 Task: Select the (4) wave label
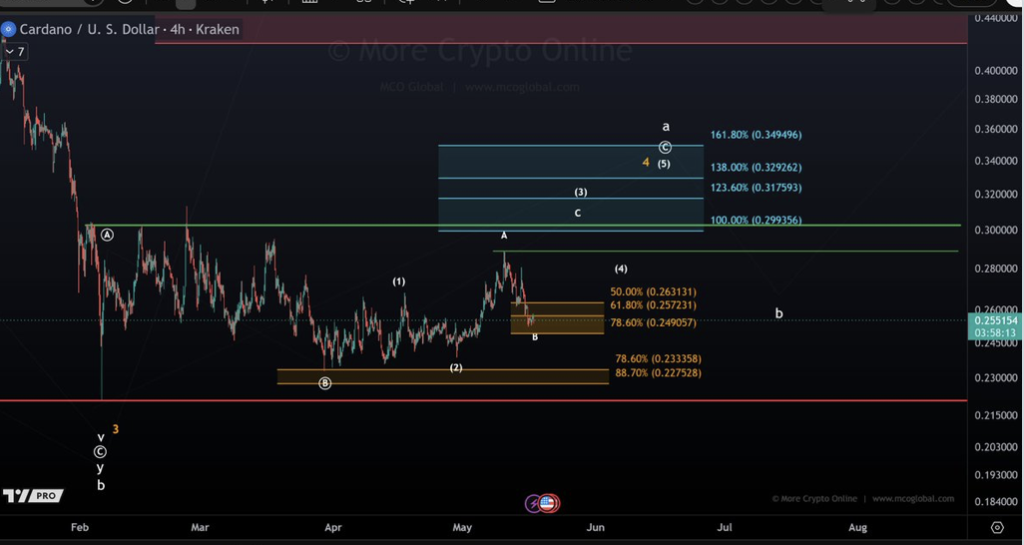pos(621,269)
